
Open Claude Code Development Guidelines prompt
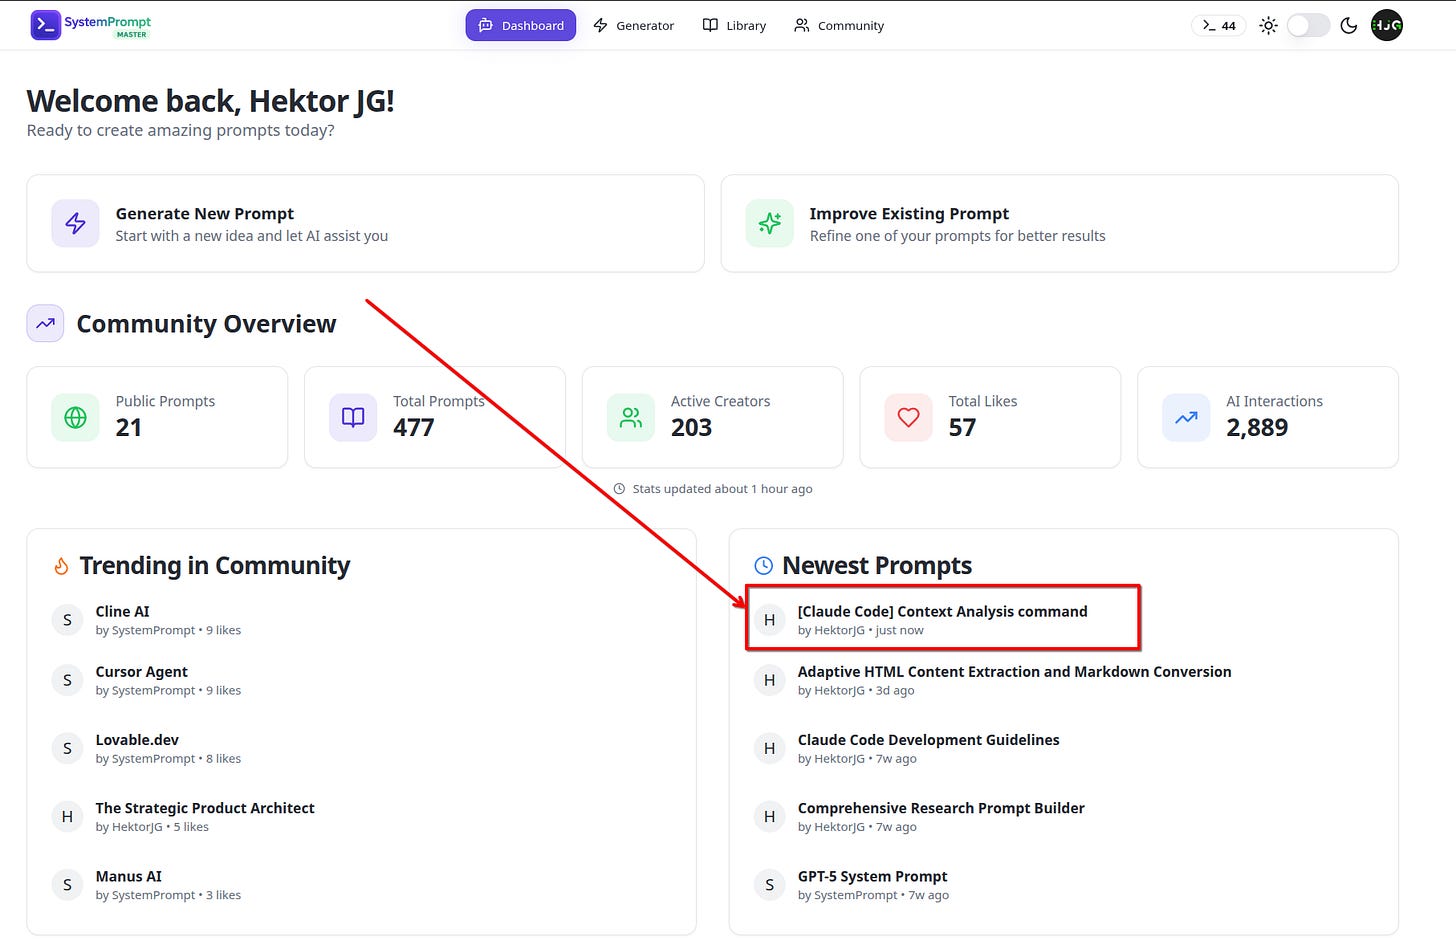pos(1064,748)
